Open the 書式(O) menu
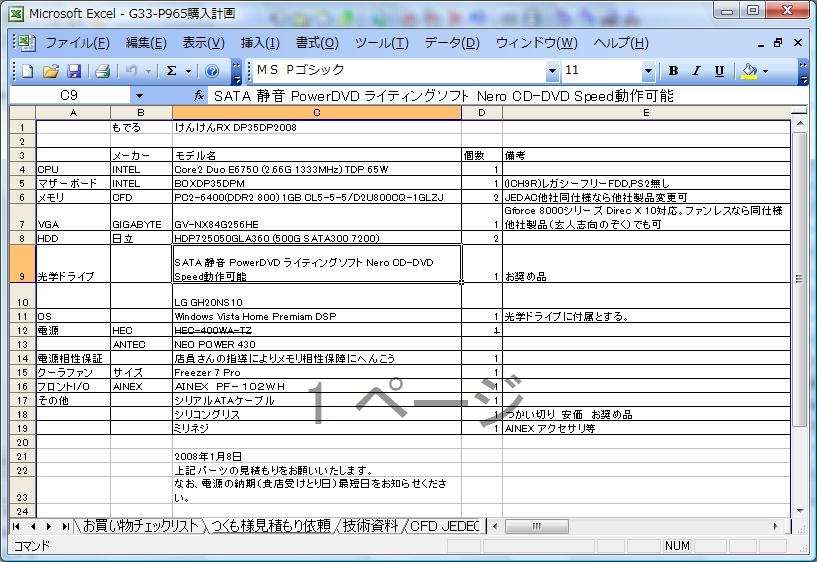817x562 pixels. [317, 43]
